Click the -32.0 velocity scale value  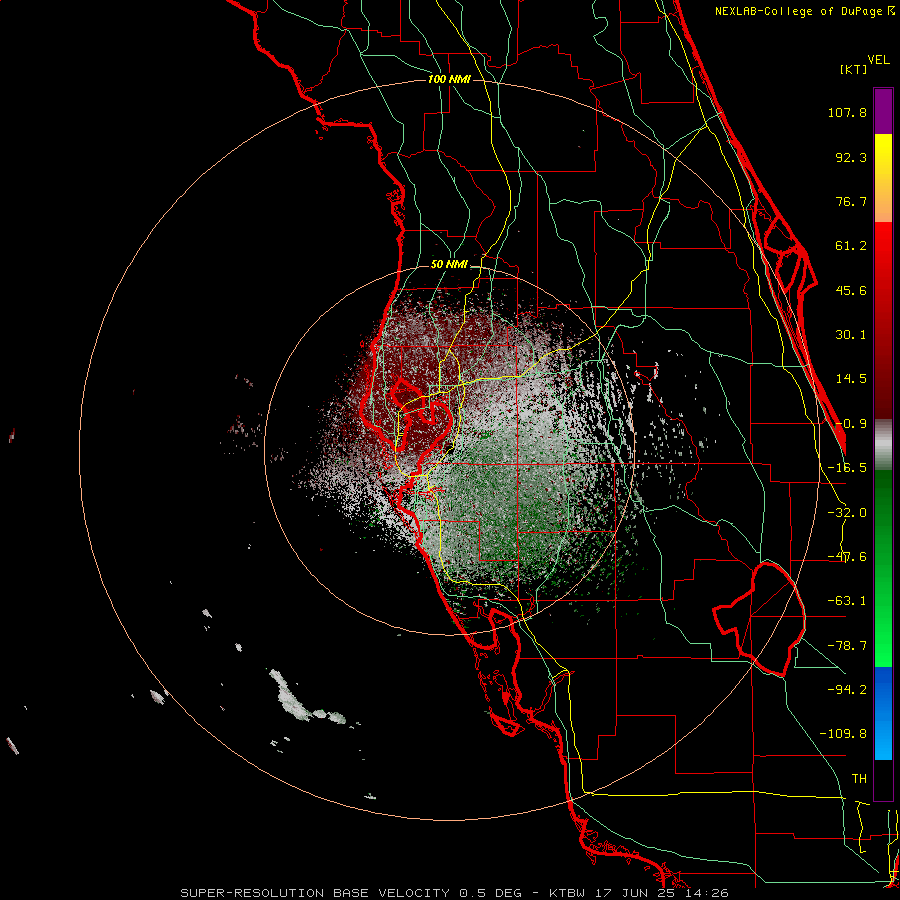[x=847, y=513]
